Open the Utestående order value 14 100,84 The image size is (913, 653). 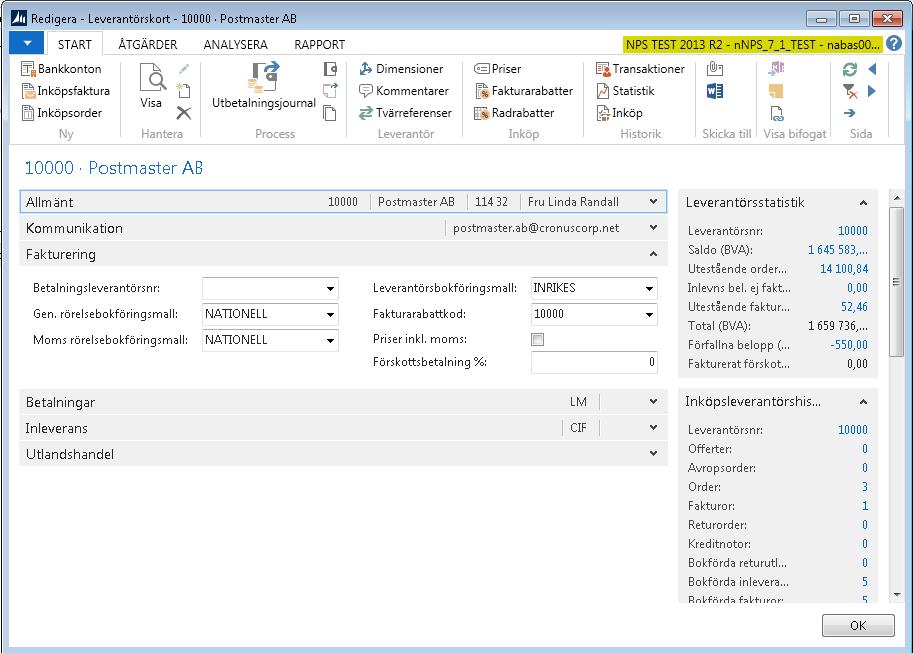[x=844, y=269]
